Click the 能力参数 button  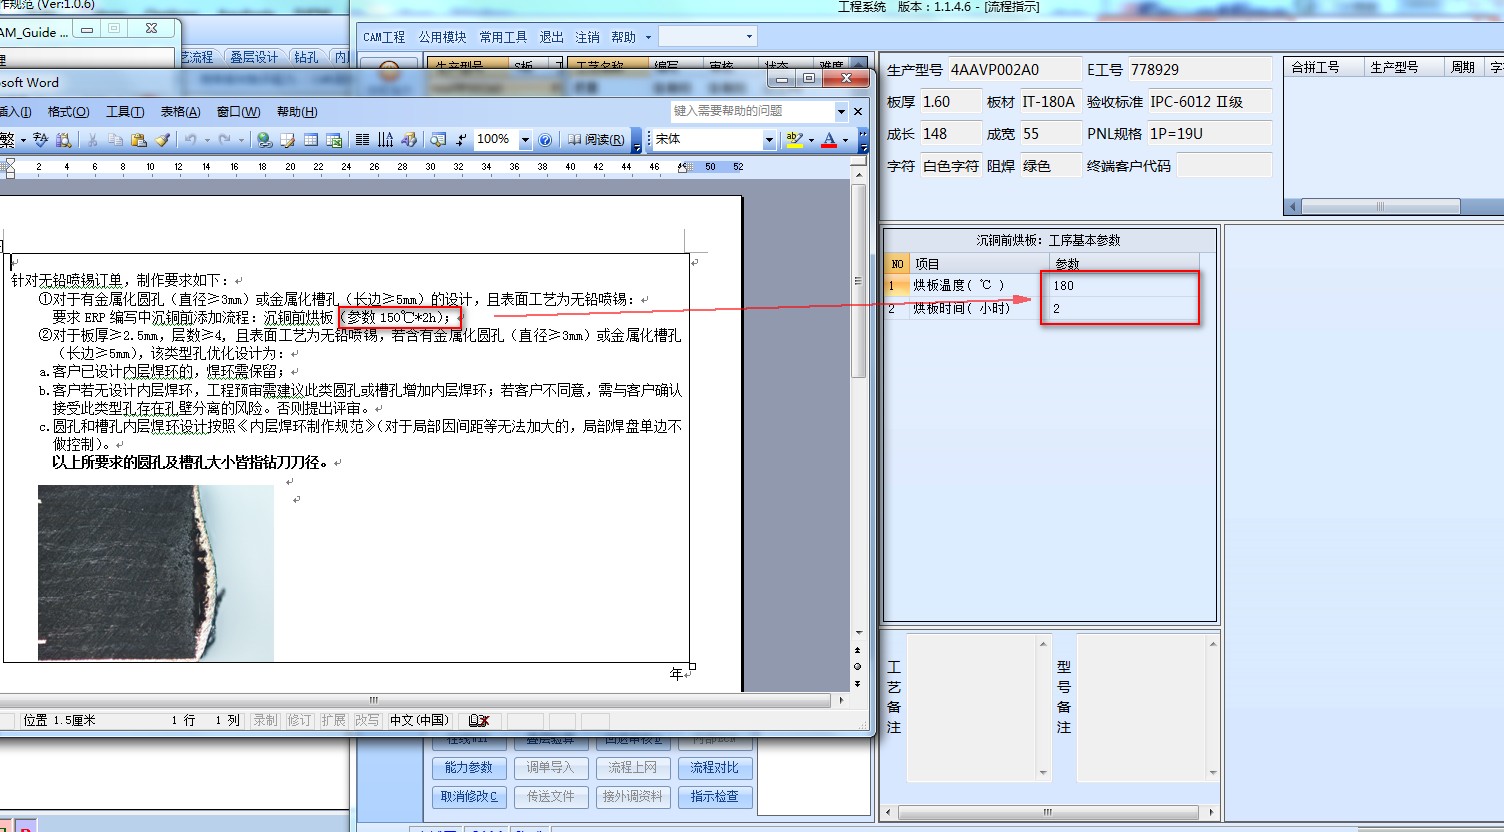click(468, 768)
